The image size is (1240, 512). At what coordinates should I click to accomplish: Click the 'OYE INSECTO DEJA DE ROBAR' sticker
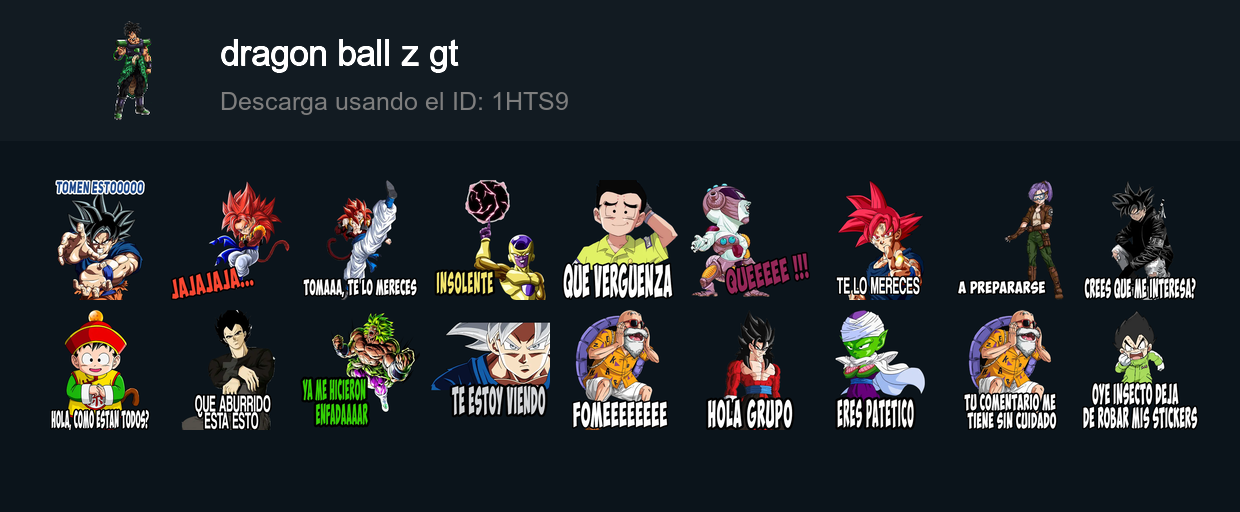pos(1140,370)
